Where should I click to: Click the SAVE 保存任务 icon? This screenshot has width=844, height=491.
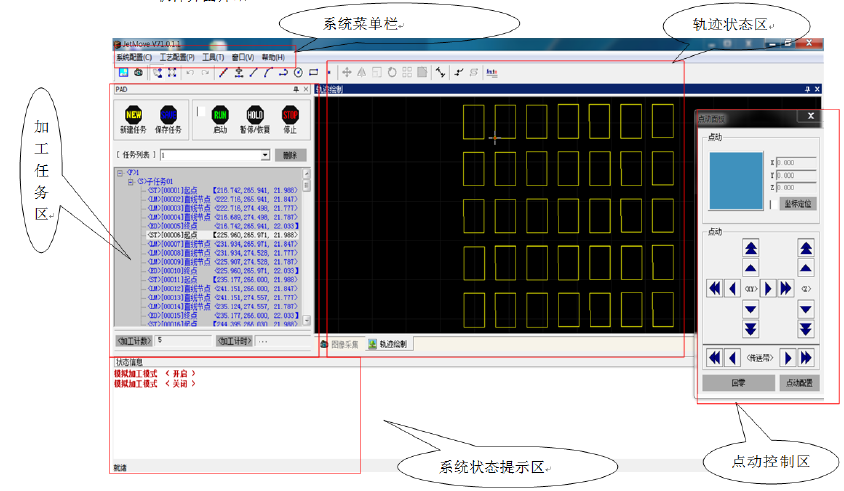(168, 115)
